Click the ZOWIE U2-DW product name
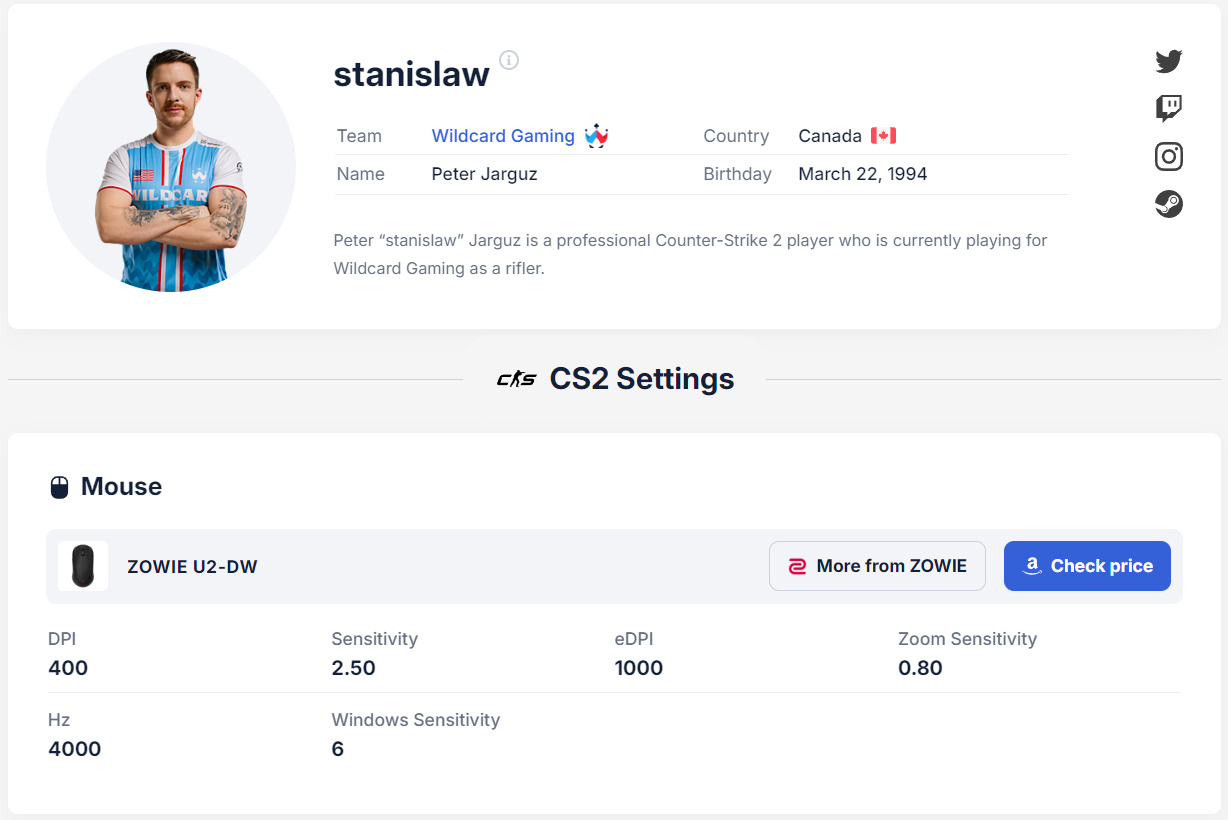Image resolution: width=1228 pixels, height=820 pixels. click(192, 566)
